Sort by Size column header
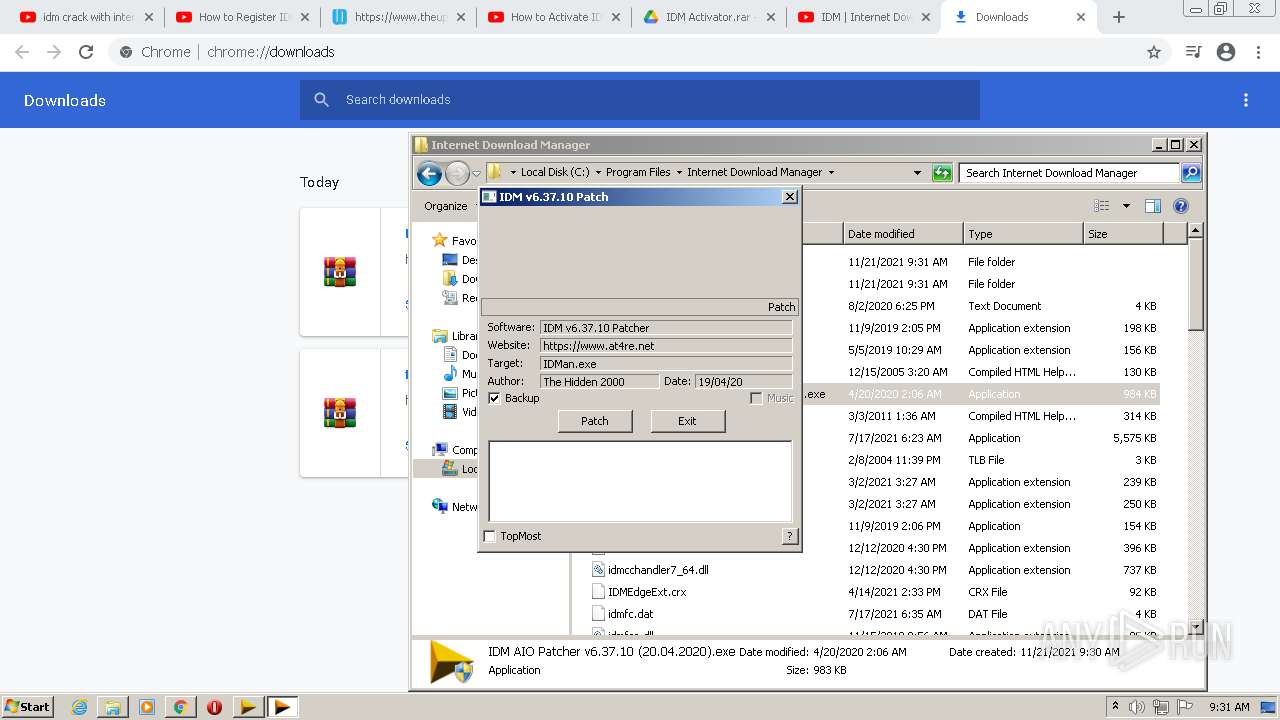Screen dimensions: 1280x720 point(1123,234)
